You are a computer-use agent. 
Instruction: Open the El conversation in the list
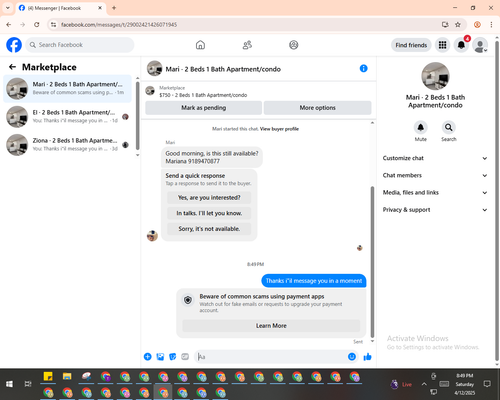pyautogui.click(x=67, y=116)
